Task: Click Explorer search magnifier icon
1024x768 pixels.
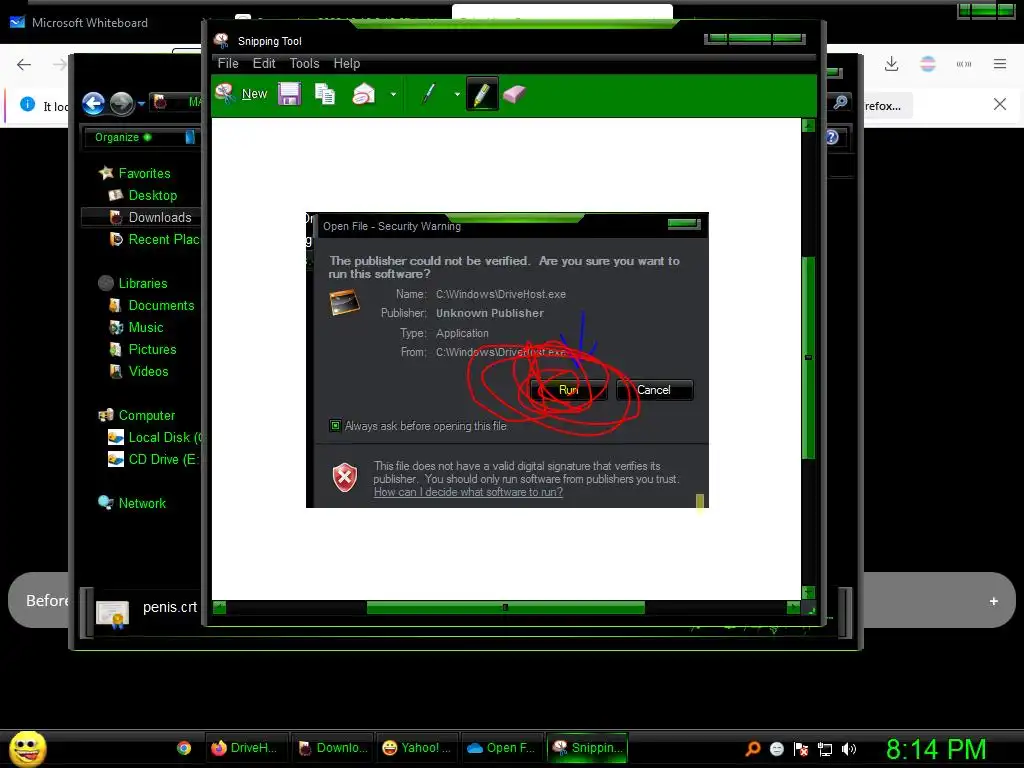Action: [840, 102]
